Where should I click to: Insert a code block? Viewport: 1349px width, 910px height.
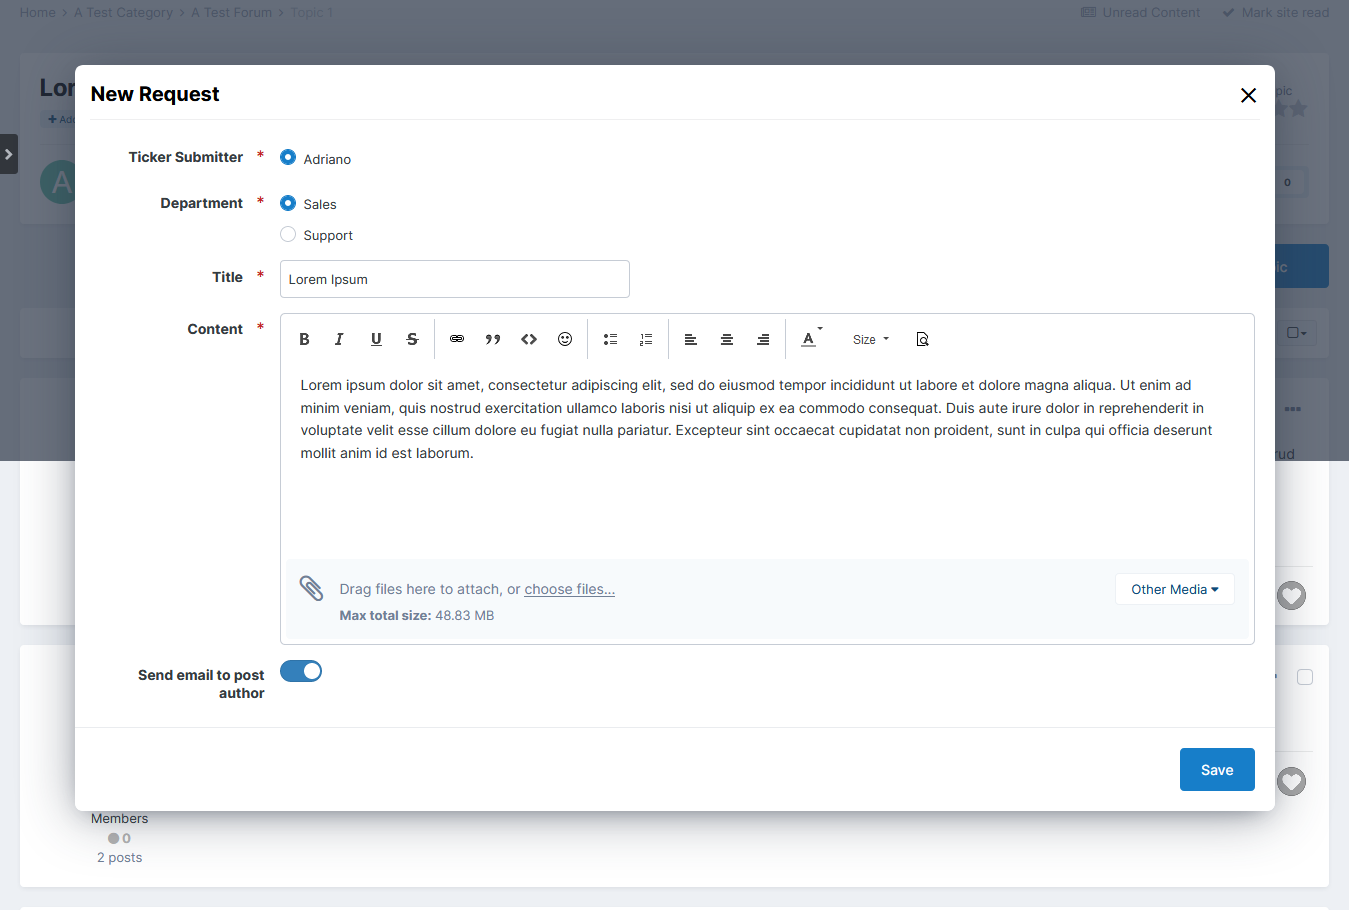click(x=529, y=340)
